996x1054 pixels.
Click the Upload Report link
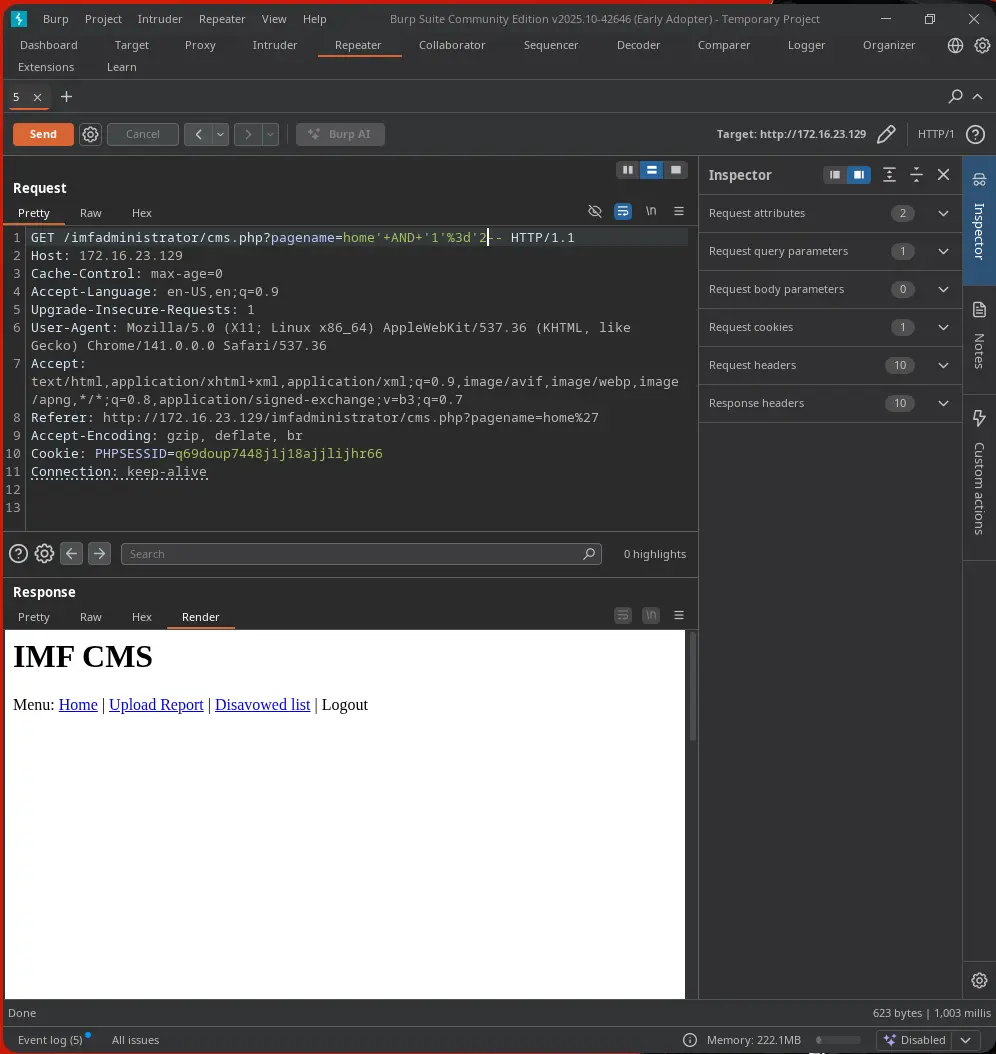point(156,704)
